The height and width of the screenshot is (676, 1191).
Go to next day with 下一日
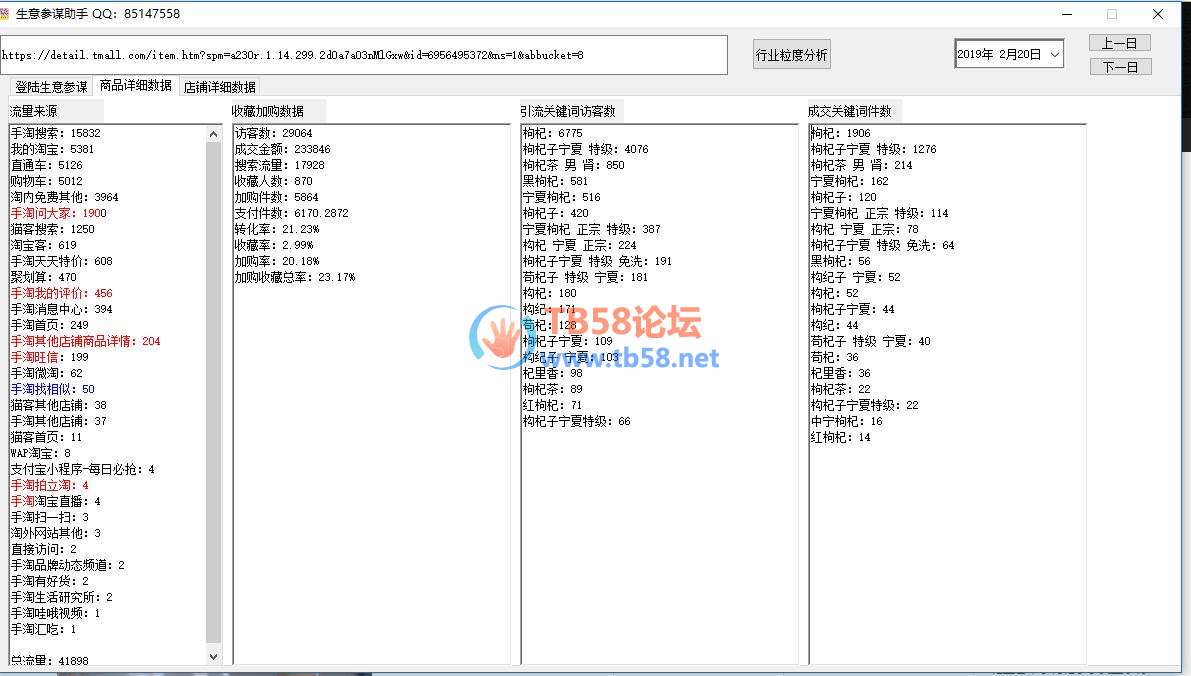click(x=1120, y=67)
